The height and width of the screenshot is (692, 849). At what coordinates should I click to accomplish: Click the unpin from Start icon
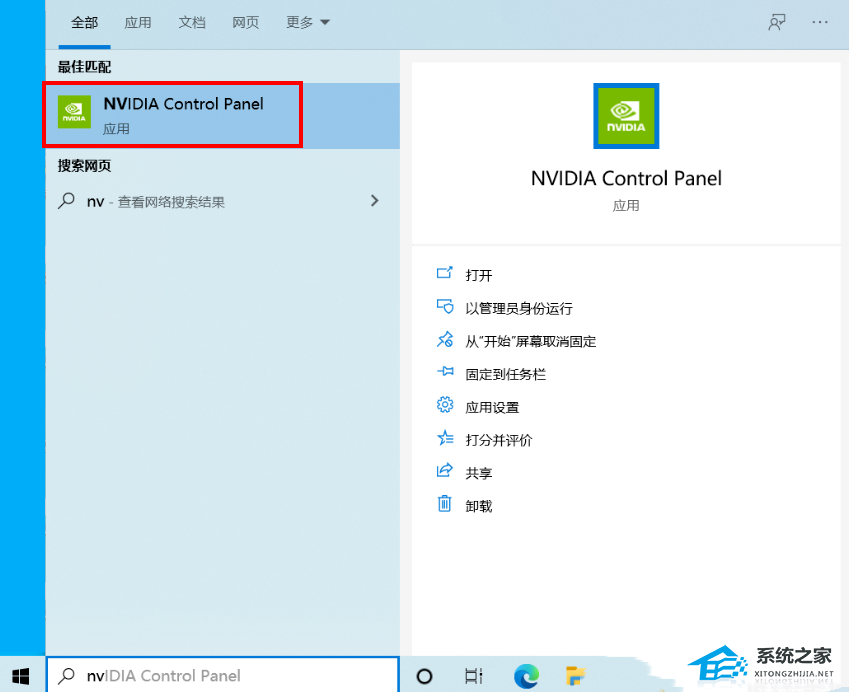click(445, 339)
